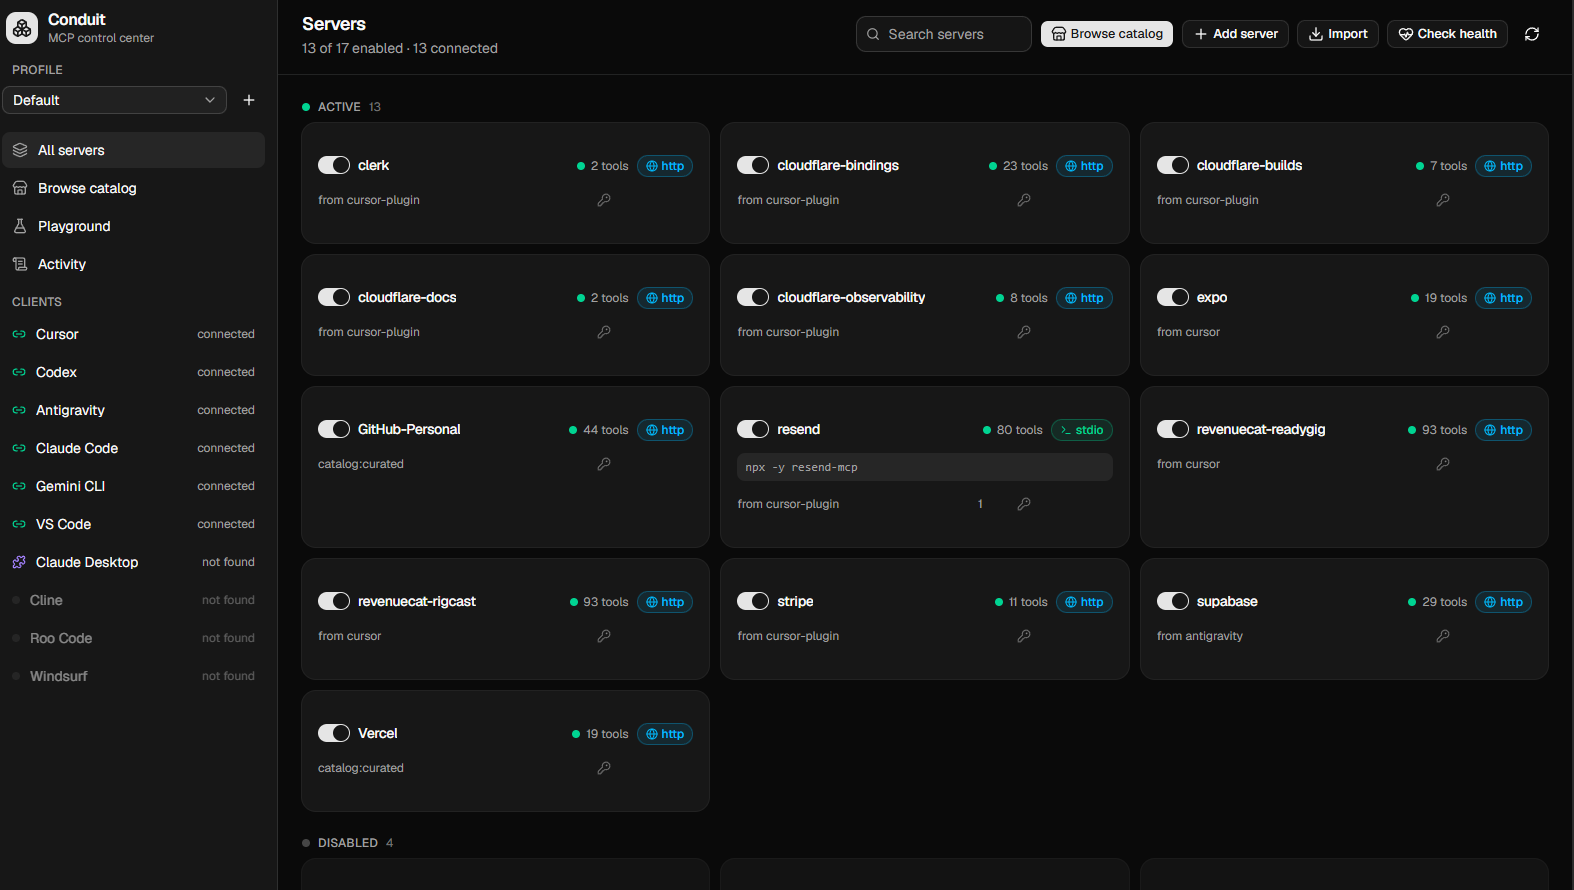Select the Roo Code client entry
Image resolution: width=1574 pixels, height=890 pixels.
133,638
